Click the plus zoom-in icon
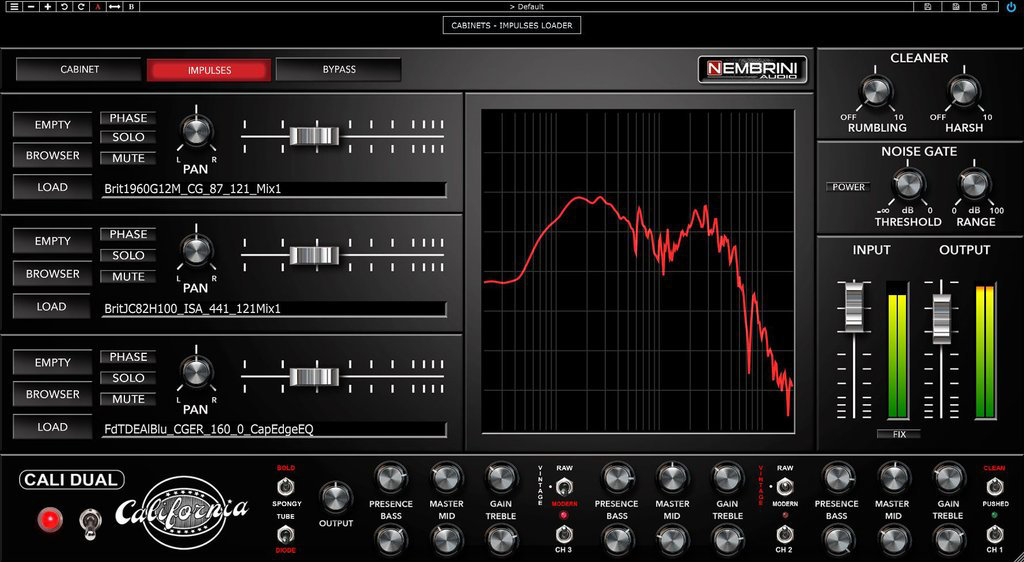Viewport: 1024px width, 562px height. point(48,7)
